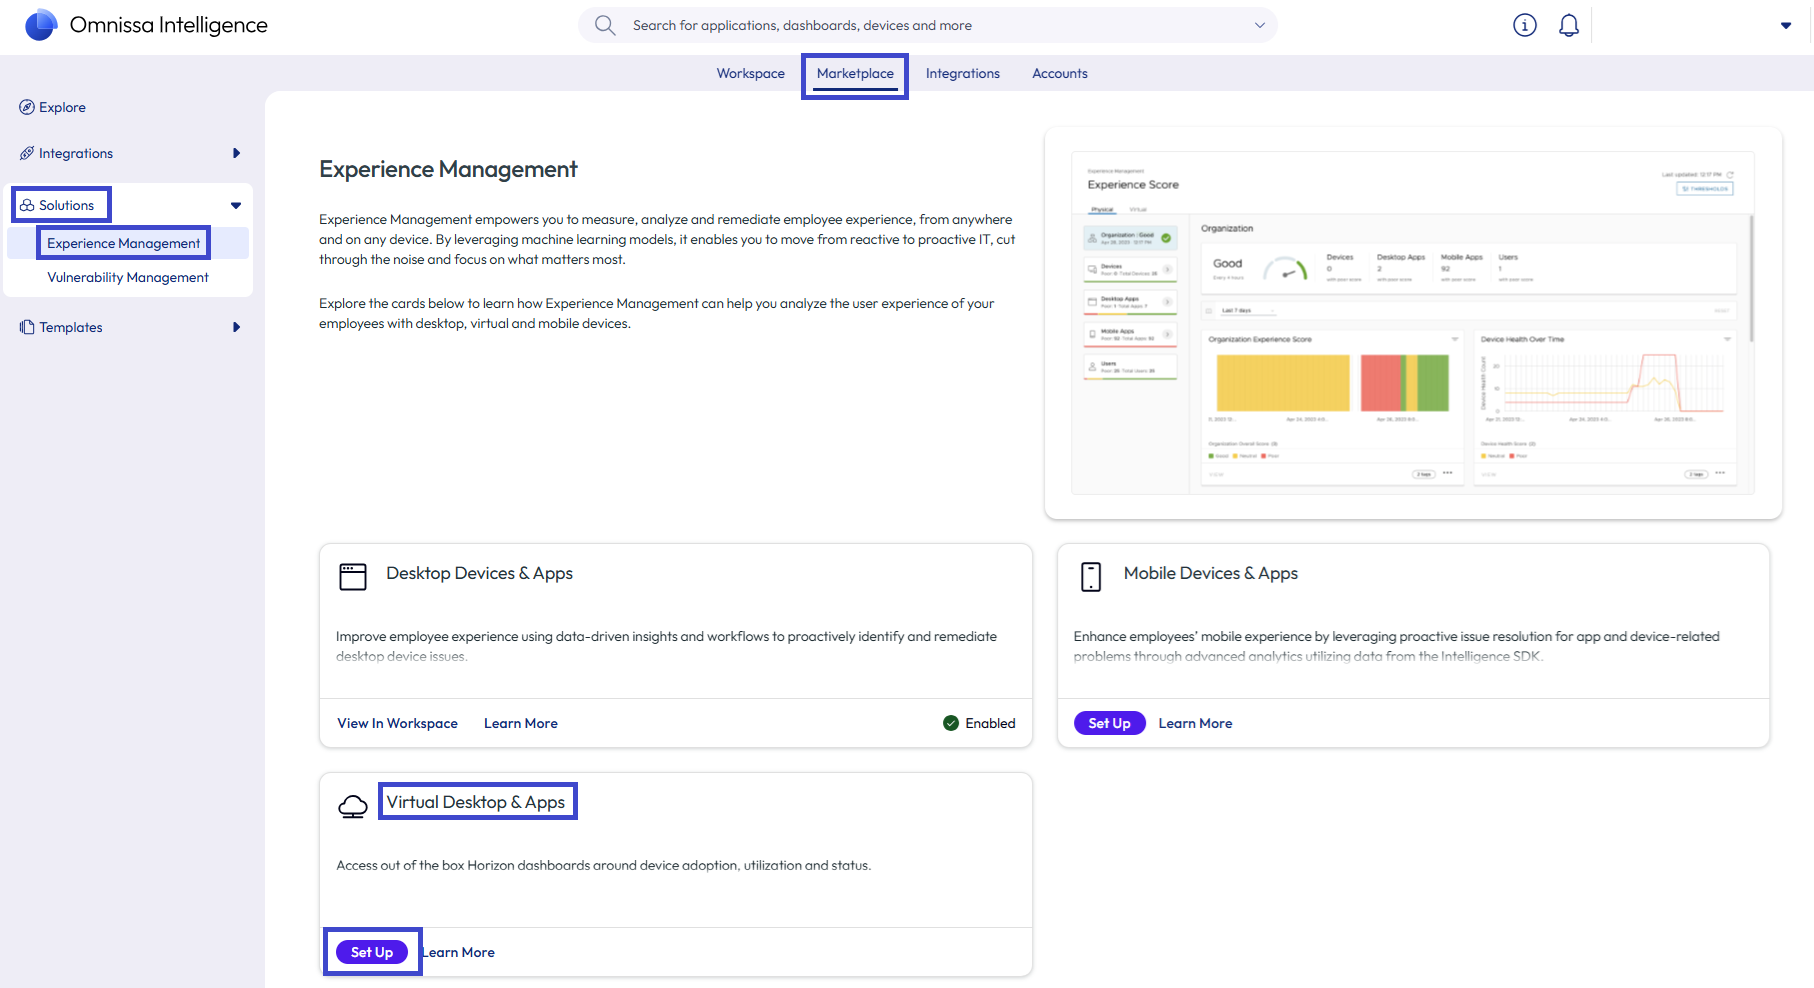Click the search applications input field

click(928, 25)
